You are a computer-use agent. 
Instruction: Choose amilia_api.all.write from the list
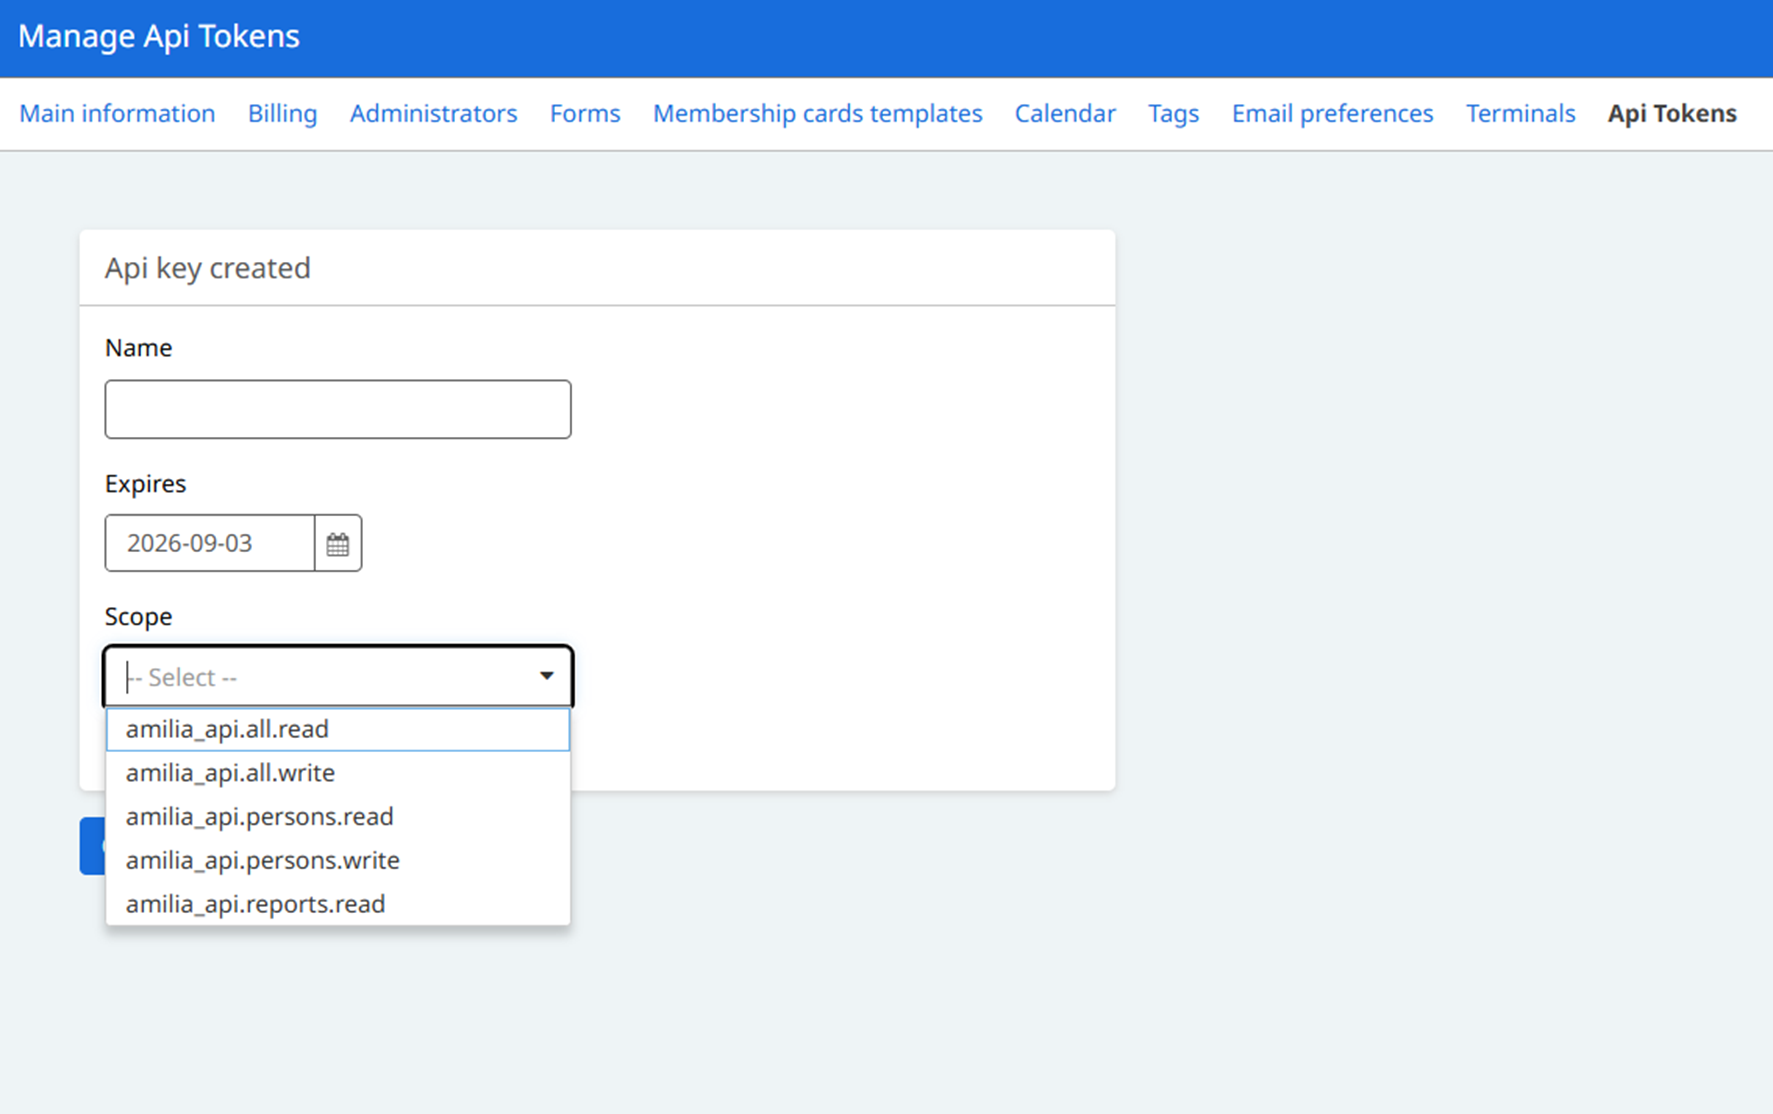coord(338,773)
